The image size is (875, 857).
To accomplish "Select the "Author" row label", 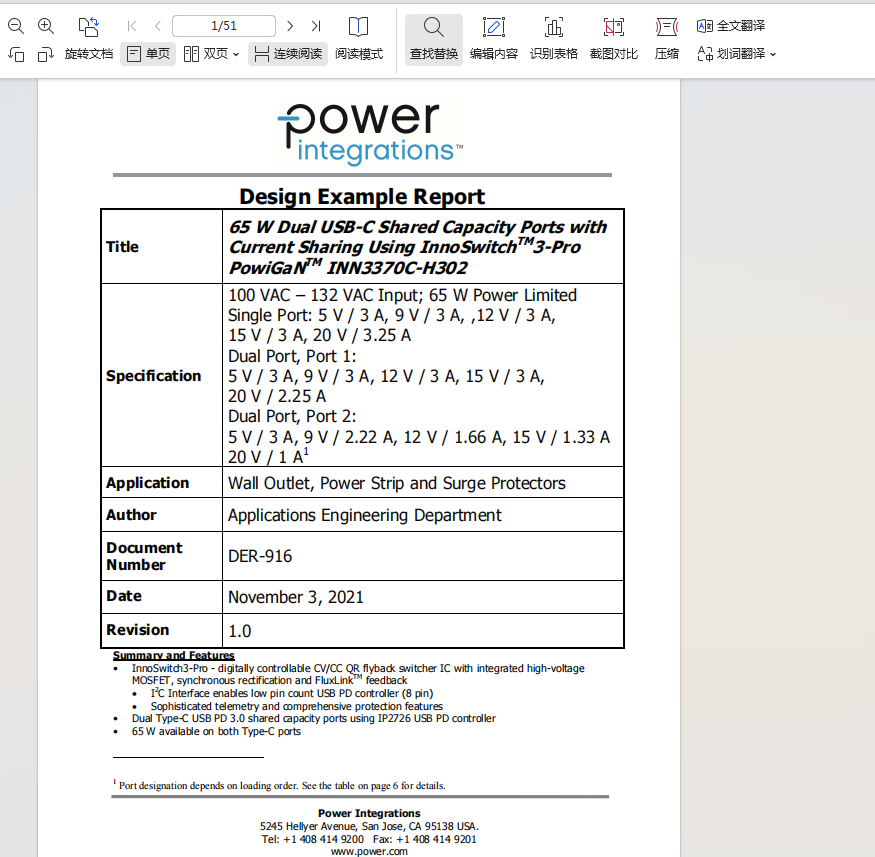I will point(131,514).
